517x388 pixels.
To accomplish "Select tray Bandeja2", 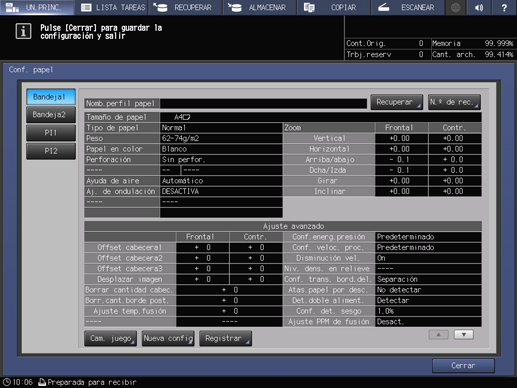I will point(51,115).
